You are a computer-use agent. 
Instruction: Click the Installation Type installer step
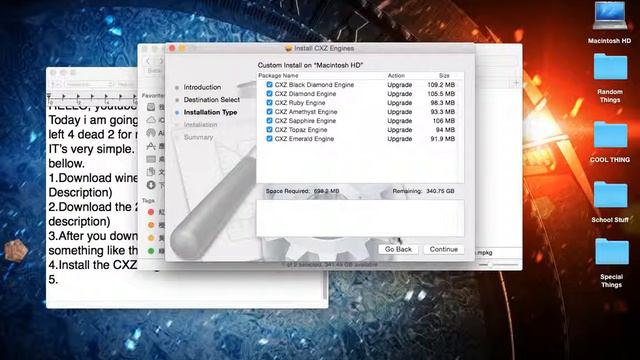(x=210, y=112)
